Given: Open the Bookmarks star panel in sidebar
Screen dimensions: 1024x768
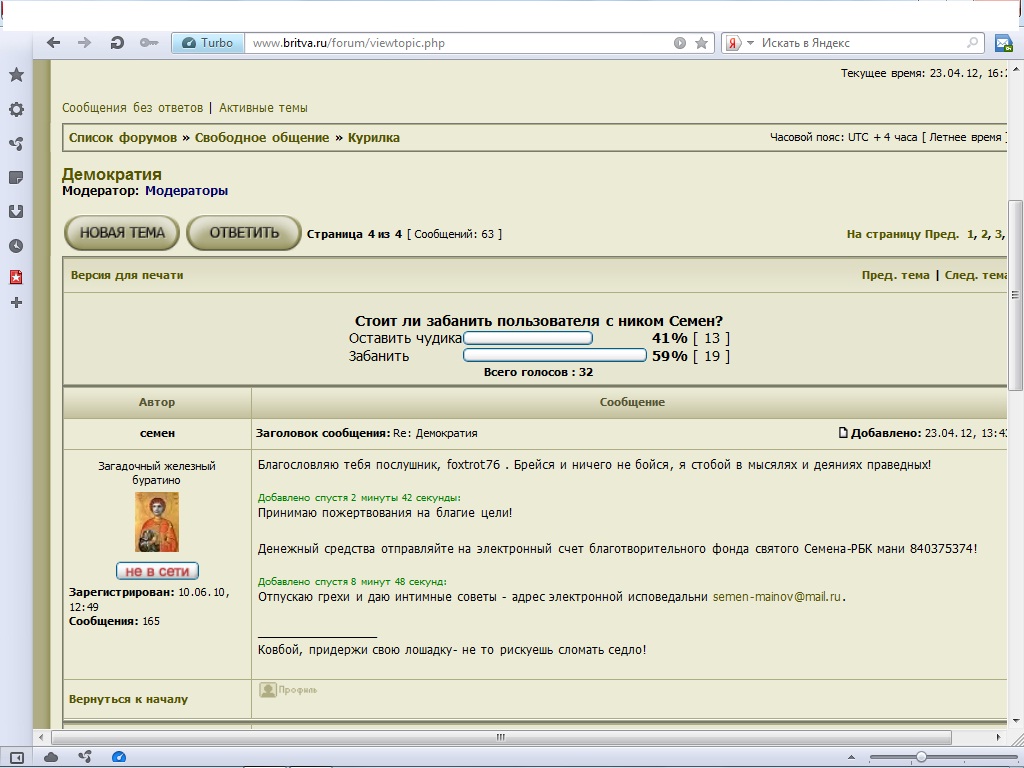Looking at the screenshot, I should tap(16, 75).
